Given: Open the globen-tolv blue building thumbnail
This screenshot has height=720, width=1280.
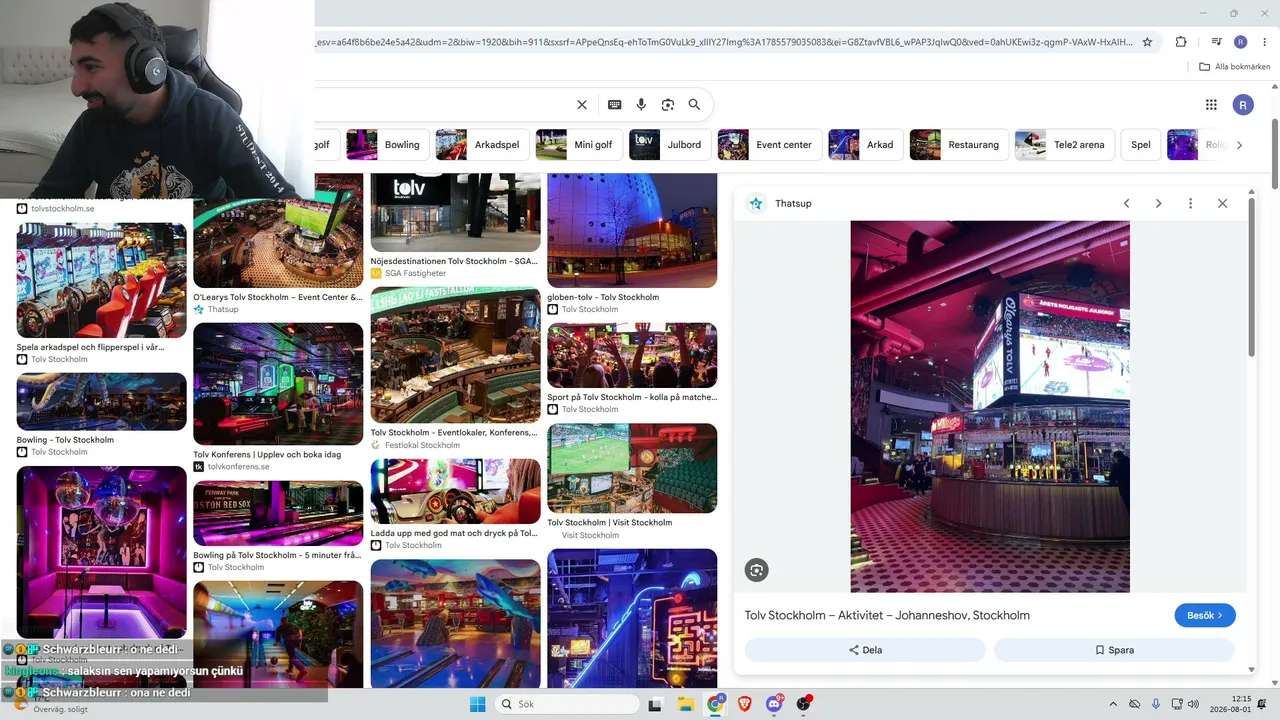Looking at the screenshot, I should pos(632,231).
